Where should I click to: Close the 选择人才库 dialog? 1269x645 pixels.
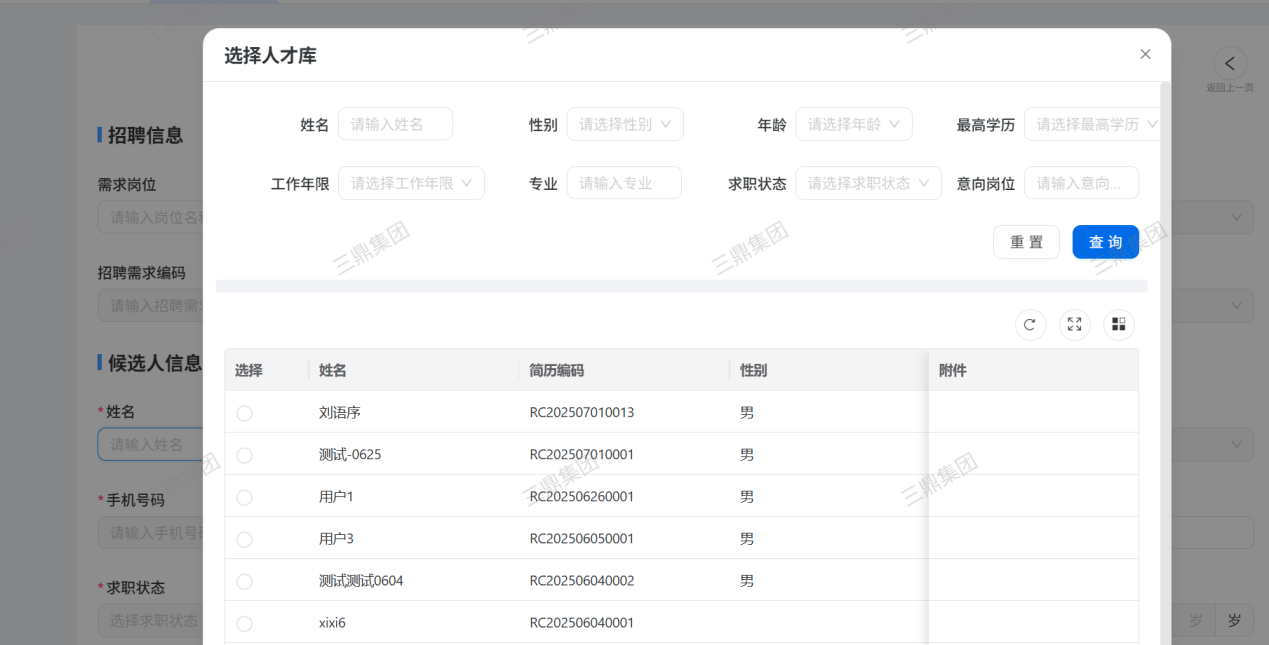pos(1145,54)
